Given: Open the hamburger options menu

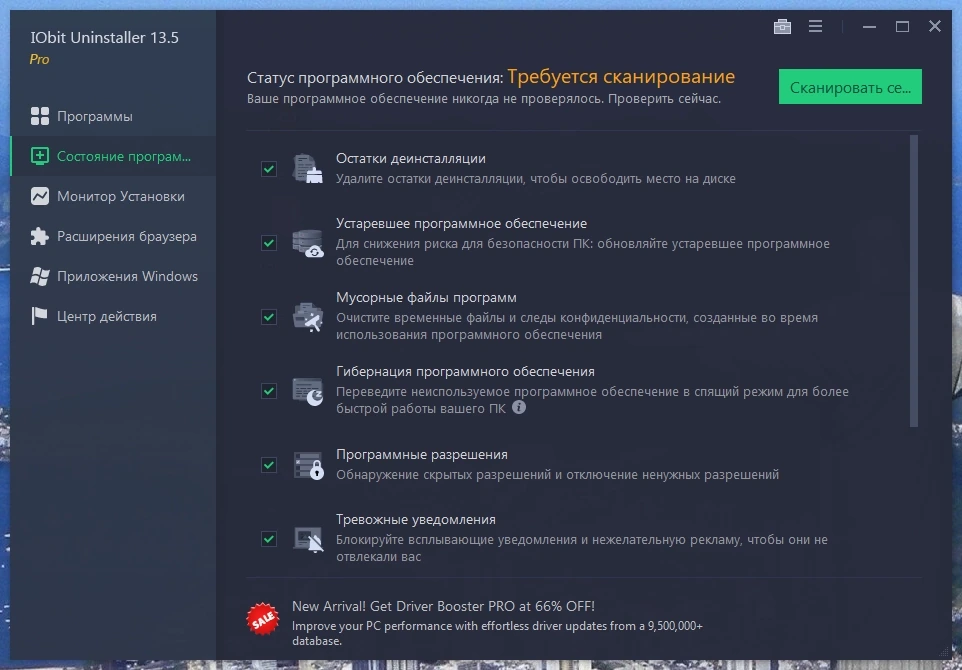Looking at the screenshot, I should tap(815, 26).
